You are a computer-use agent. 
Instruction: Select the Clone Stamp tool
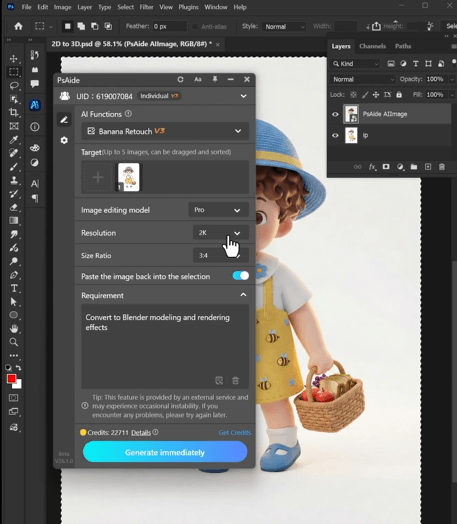[x=14, y=180]
